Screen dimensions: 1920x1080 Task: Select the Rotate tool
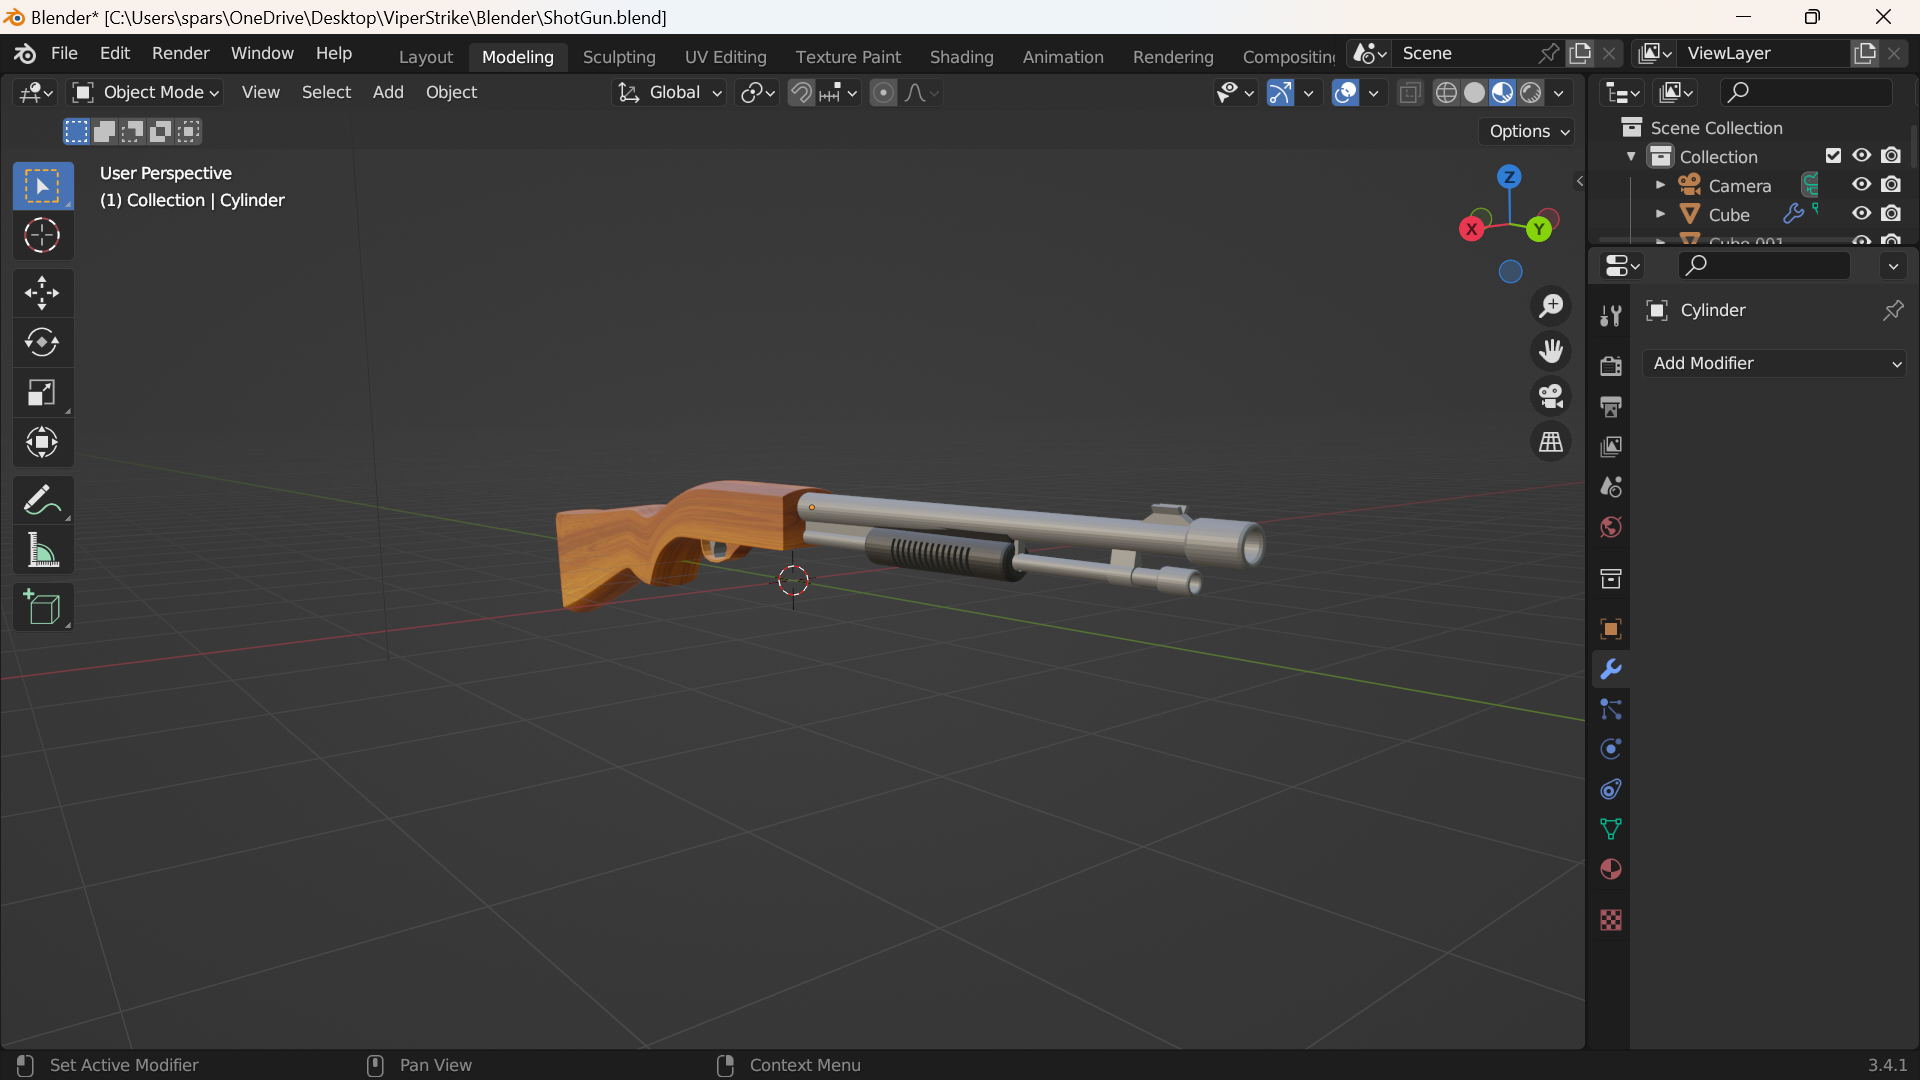[42, 342]
